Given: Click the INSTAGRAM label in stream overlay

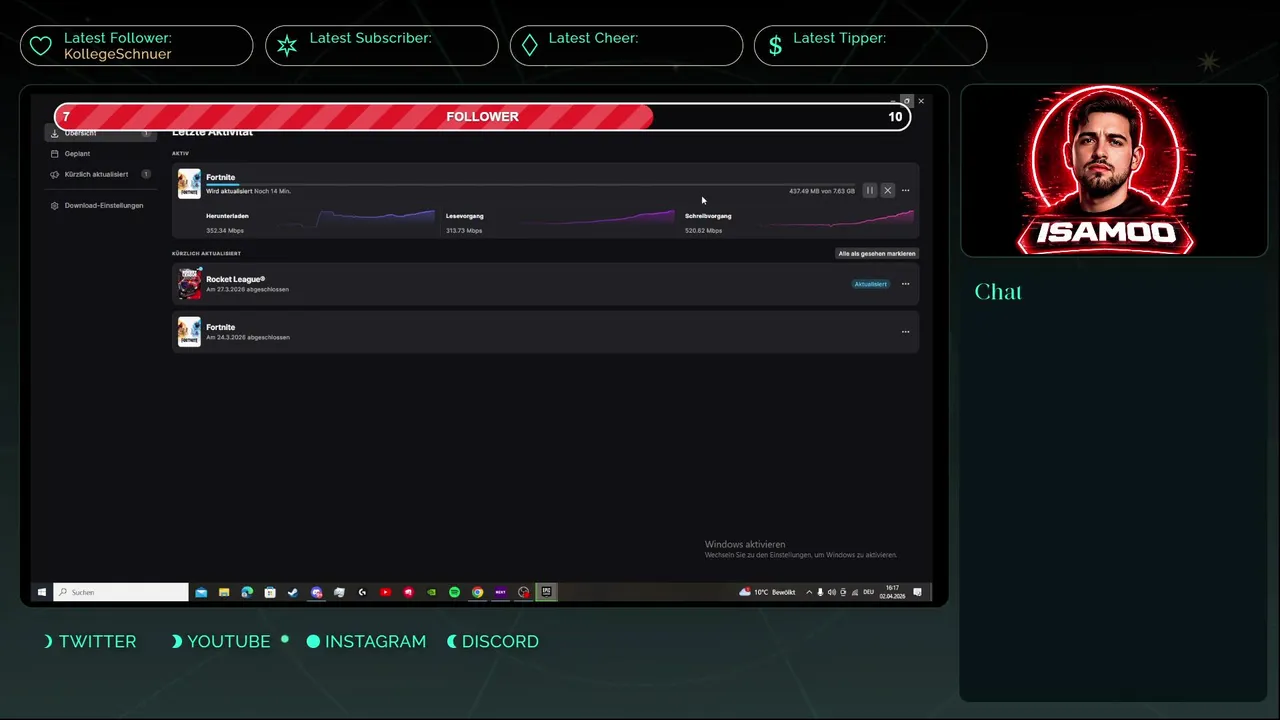Looking at the screenshot, I should click(375, 641).
